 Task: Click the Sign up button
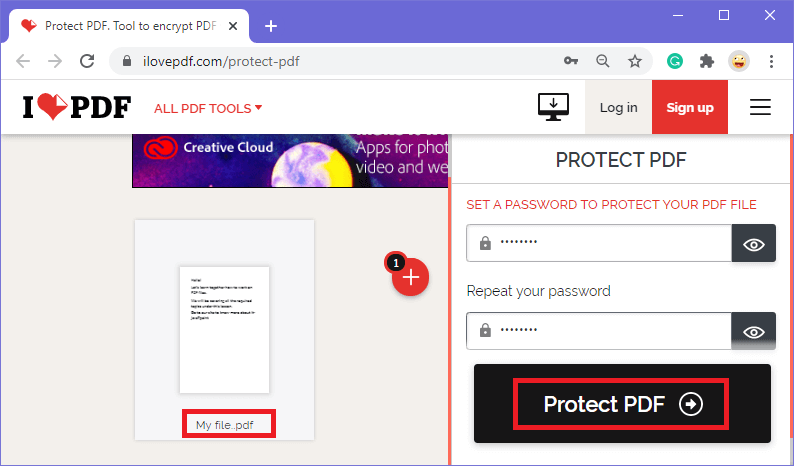(690, 107)
